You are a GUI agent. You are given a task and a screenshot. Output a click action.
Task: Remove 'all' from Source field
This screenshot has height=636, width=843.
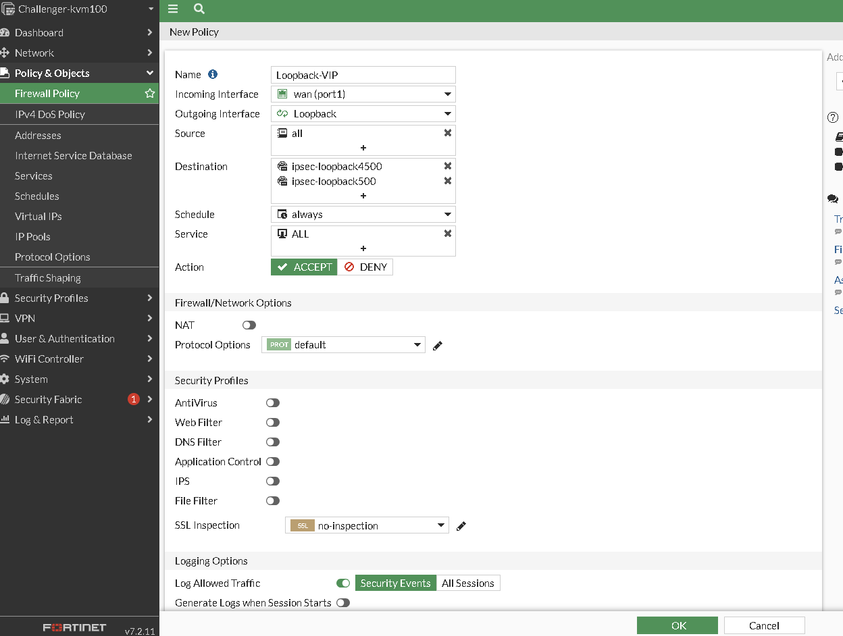[447, 133]
